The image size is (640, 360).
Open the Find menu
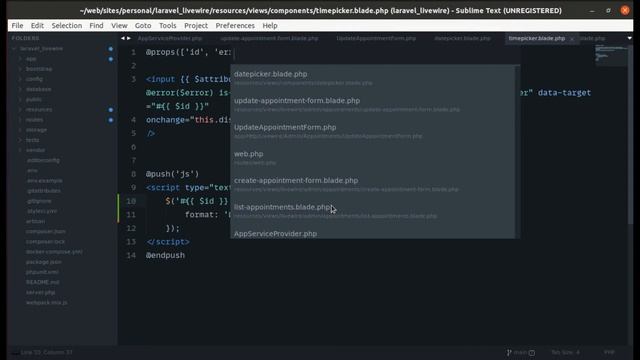(x=96, y=25)
